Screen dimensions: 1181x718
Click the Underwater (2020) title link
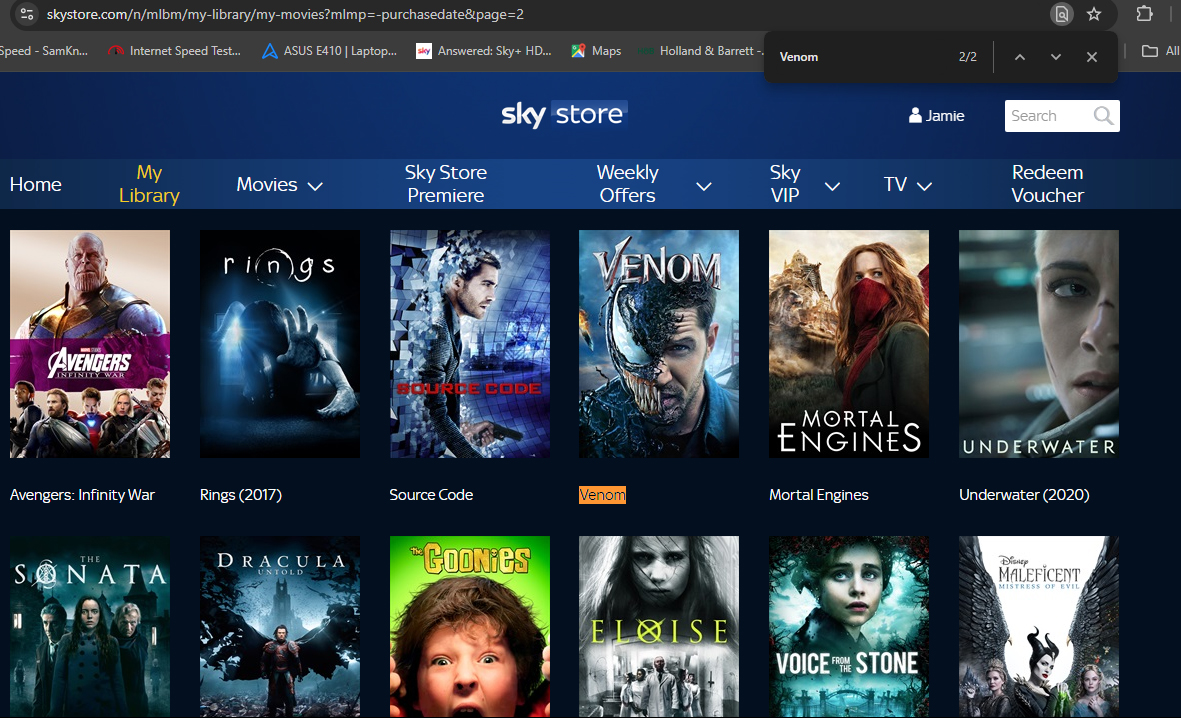click(x=1024, y=495)
